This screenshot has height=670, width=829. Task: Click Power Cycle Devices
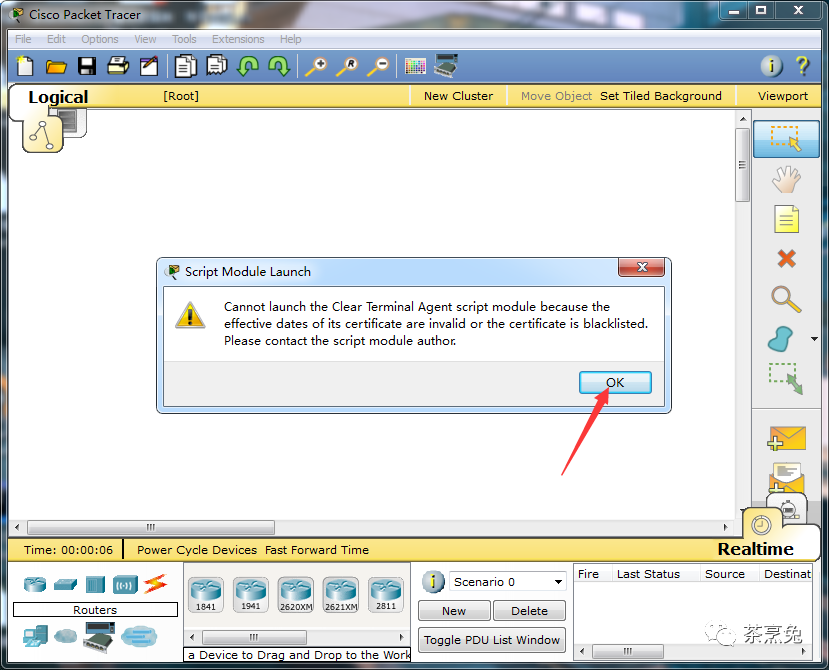pyautogui.click(x=197, y=550)
